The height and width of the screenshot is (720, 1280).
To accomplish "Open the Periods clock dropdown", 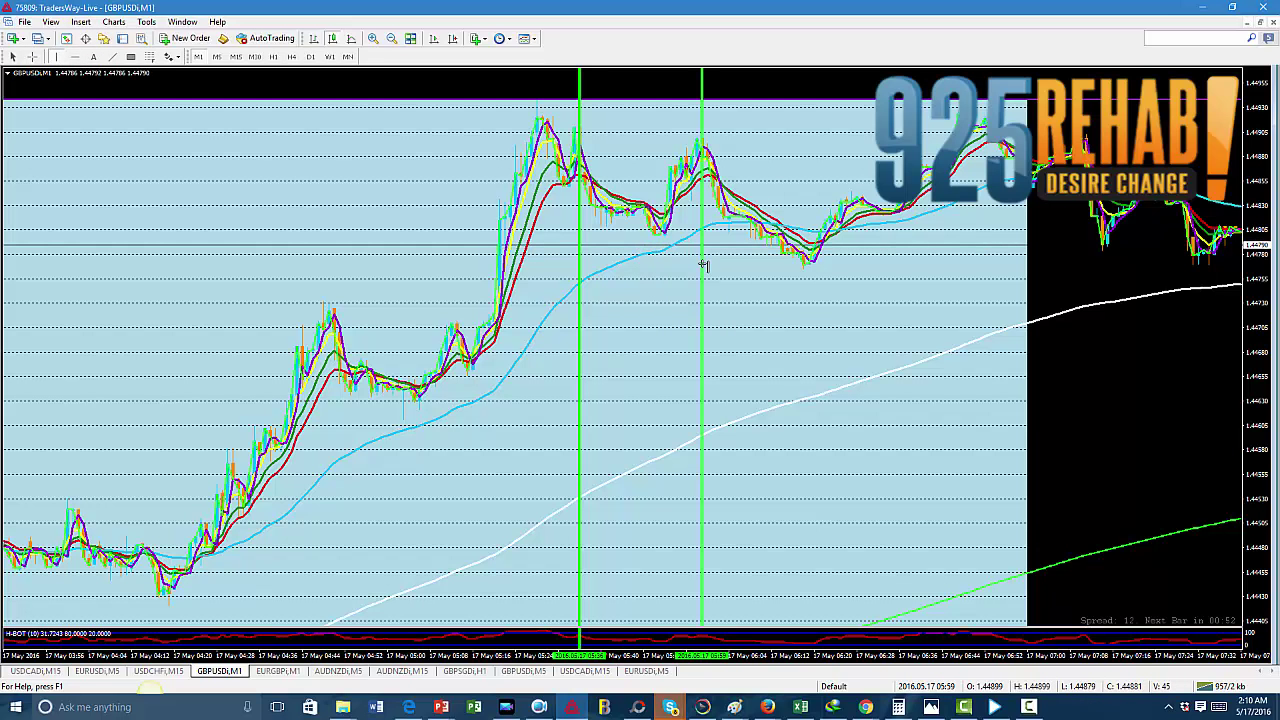I will pos(502,39).
